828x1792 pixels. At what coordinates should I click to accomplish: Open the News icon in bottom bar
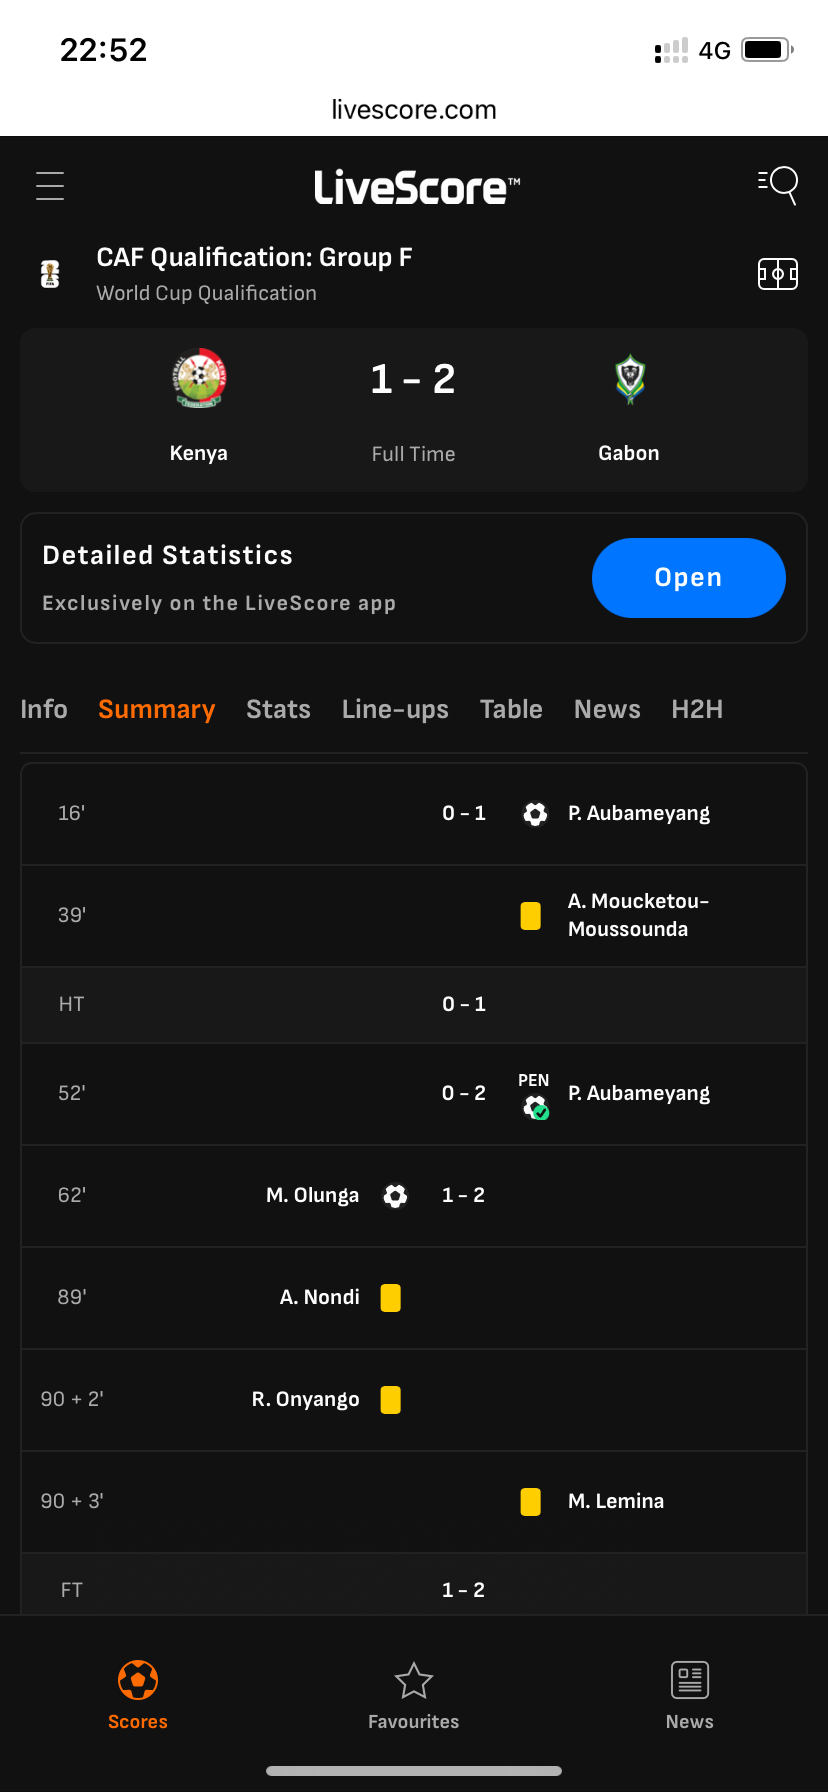[x=690, y=1680]
